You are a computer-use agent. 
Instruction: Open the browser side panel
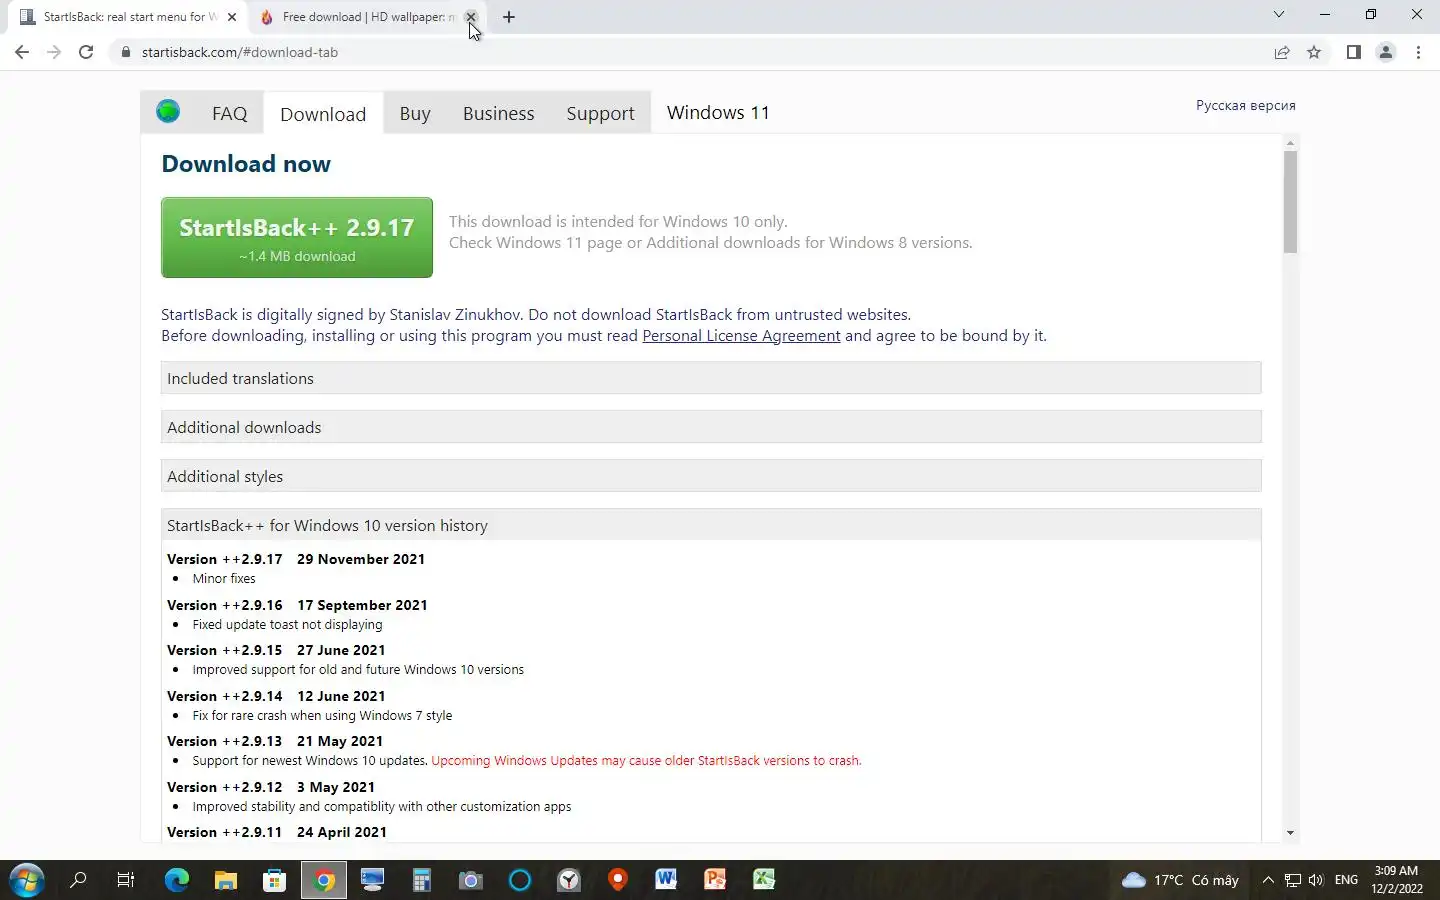click(1353, 52)
